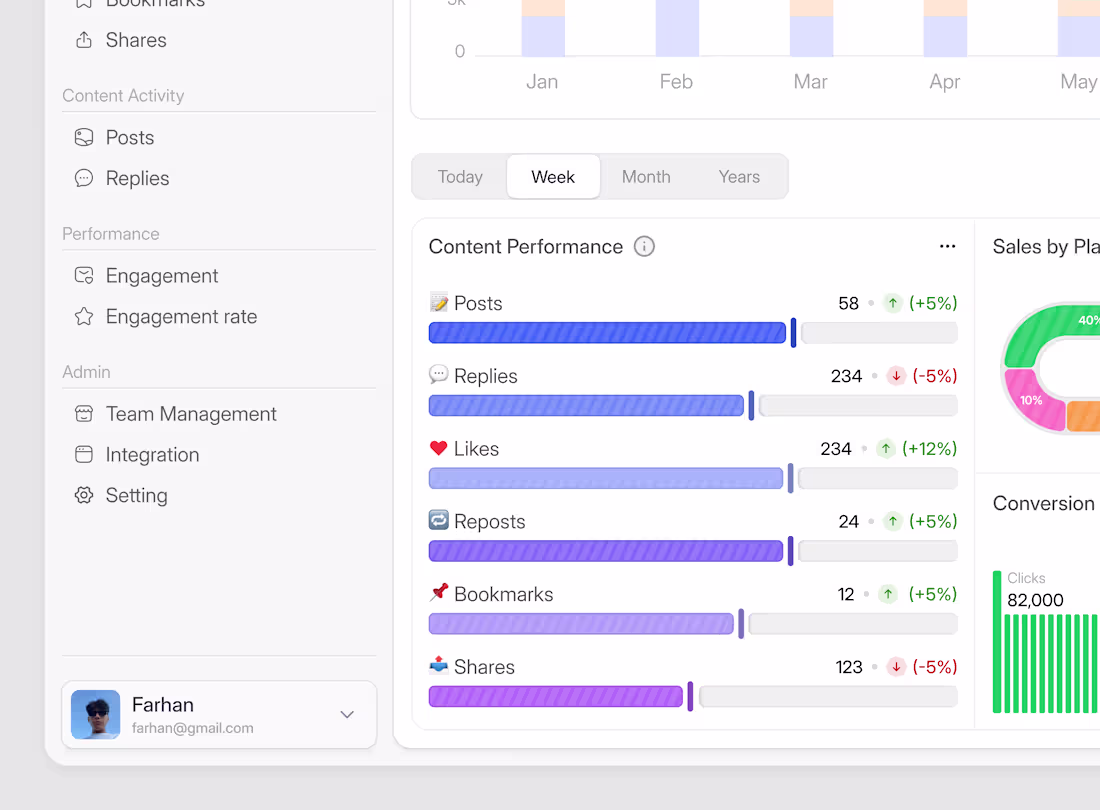Click the Integration card icon in Admin section
This screenshot has width=1100, height=810.
(x=83, y=454)
